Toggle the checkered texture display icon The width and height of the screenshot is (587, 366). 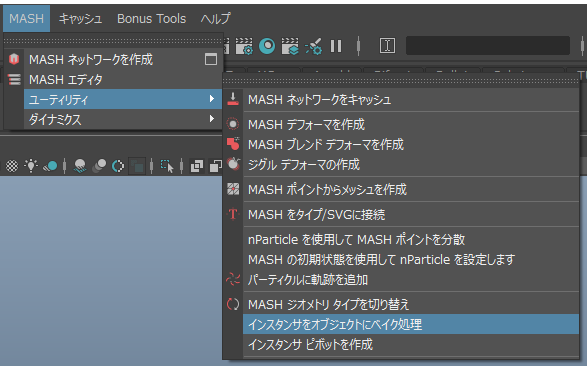click(12, 166)
